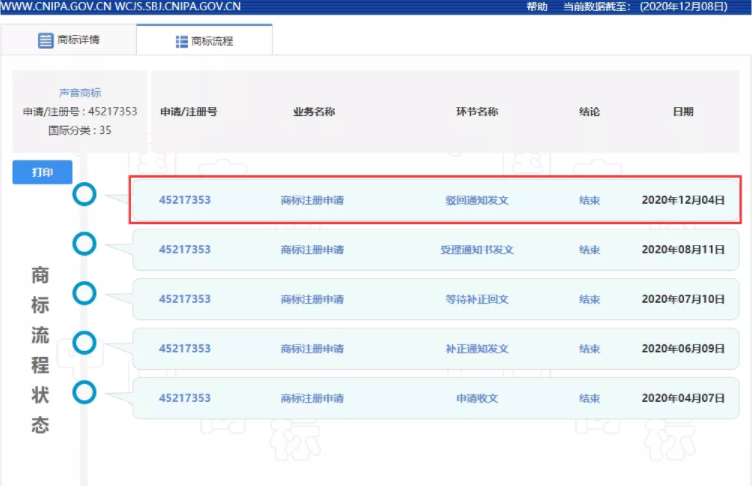Click 驳回通知发文 step name
Screen dimensions: 752x496
click(x=477, y=201)
